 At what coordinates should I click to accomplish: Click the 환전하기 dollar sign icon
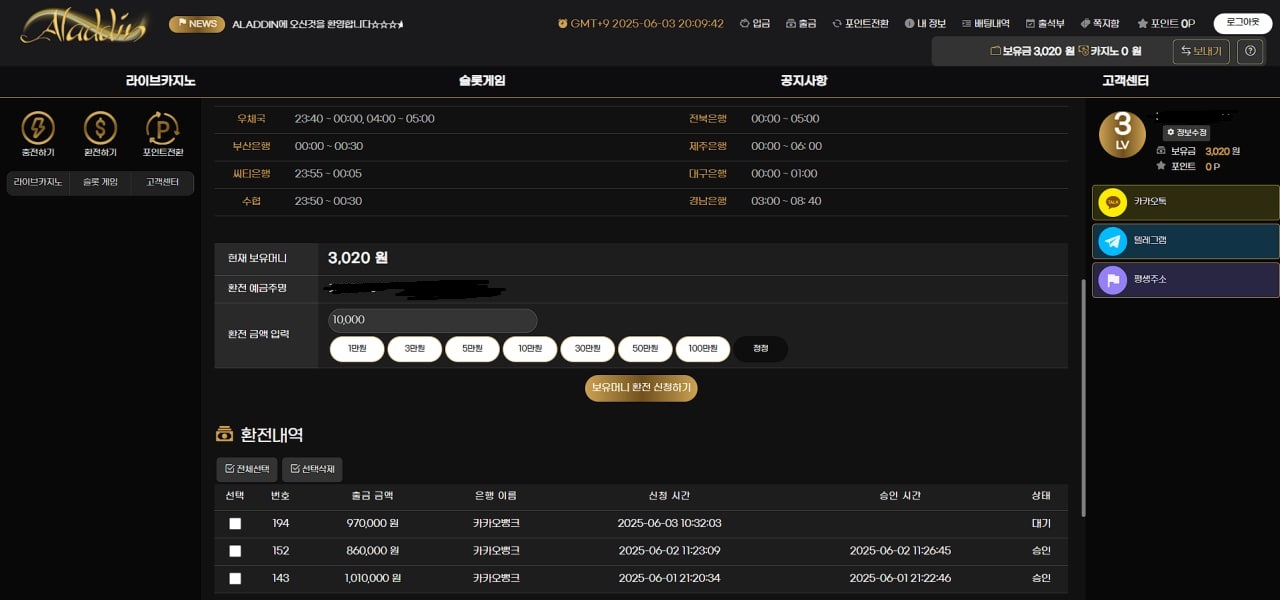pyautogui.click(x=100, y=128)
